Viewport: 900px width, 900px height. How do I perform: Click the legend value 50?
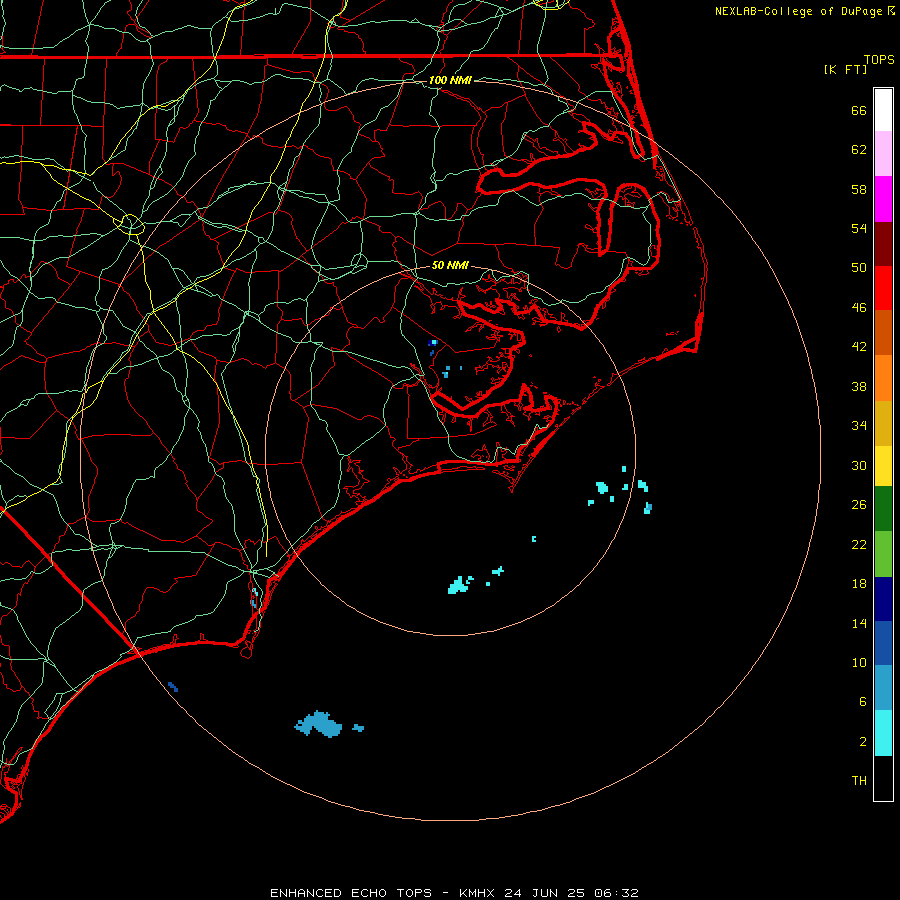pyautogui.click(x=859, y=268)
